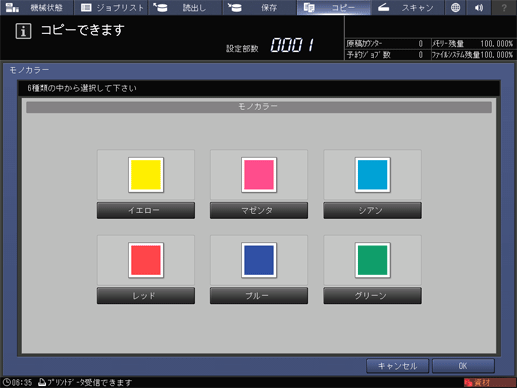Click the モノカラー gray header bar
The height and width of the screenshot is (388, 517).
(x=259, y=107)
